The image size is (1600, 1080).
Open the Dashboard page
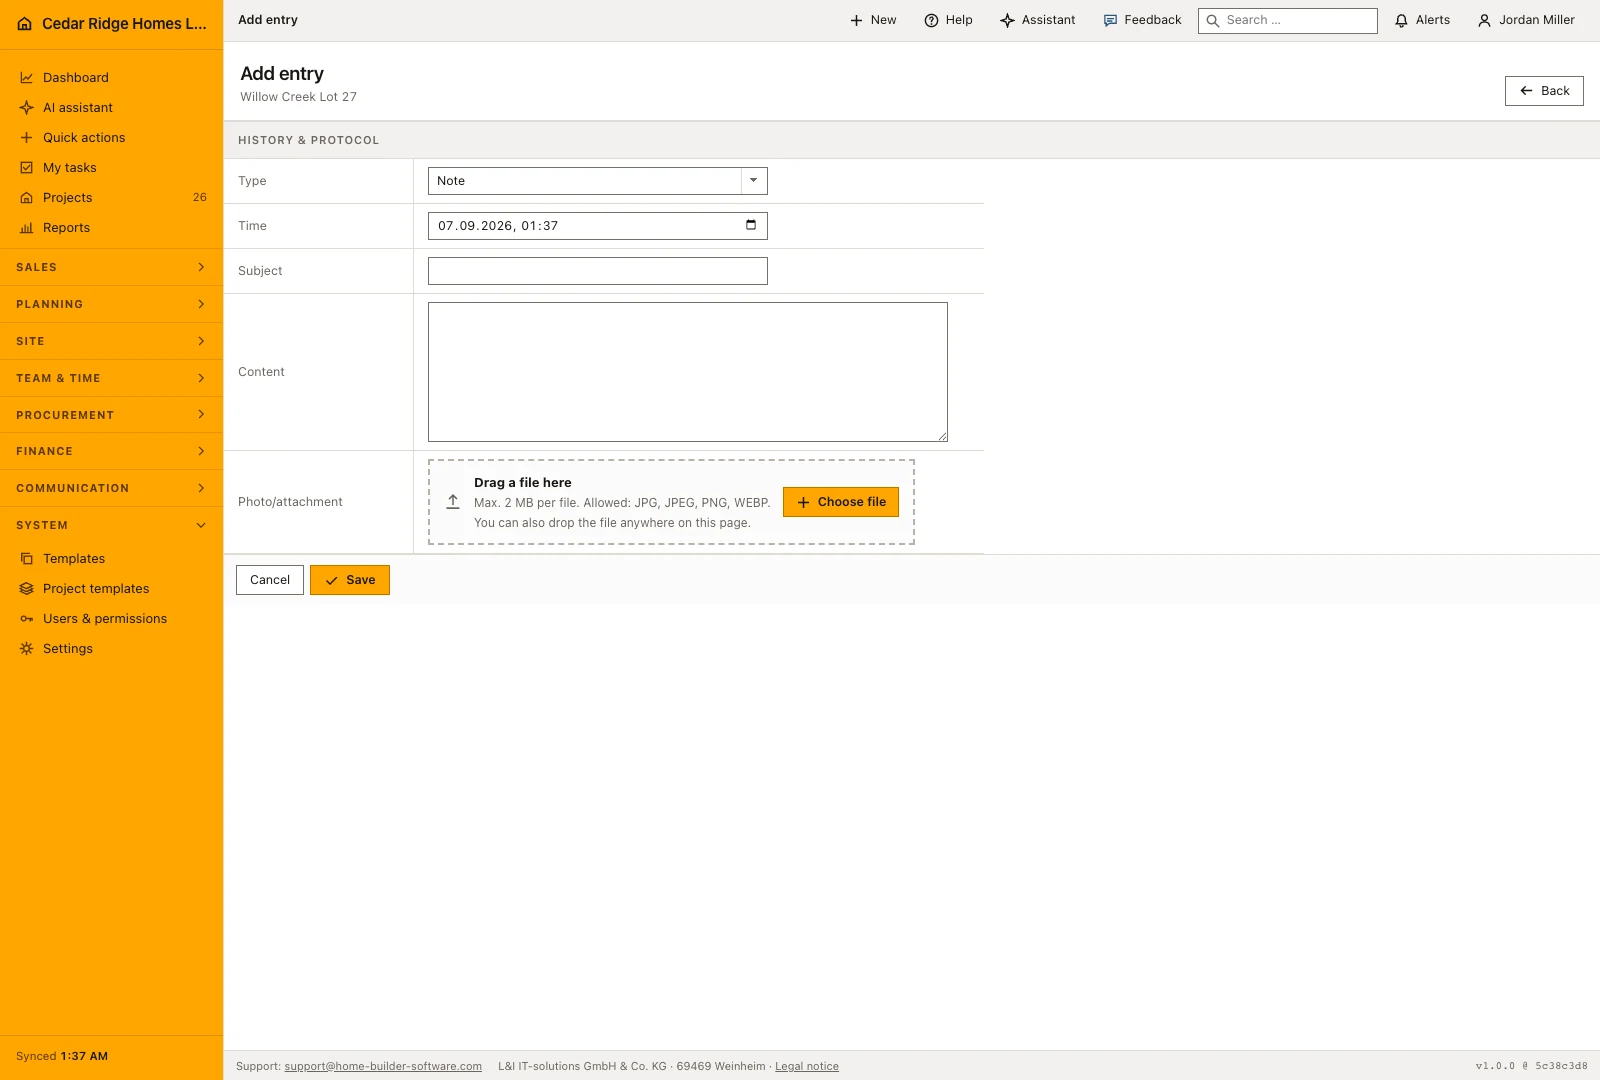point(111,77)
